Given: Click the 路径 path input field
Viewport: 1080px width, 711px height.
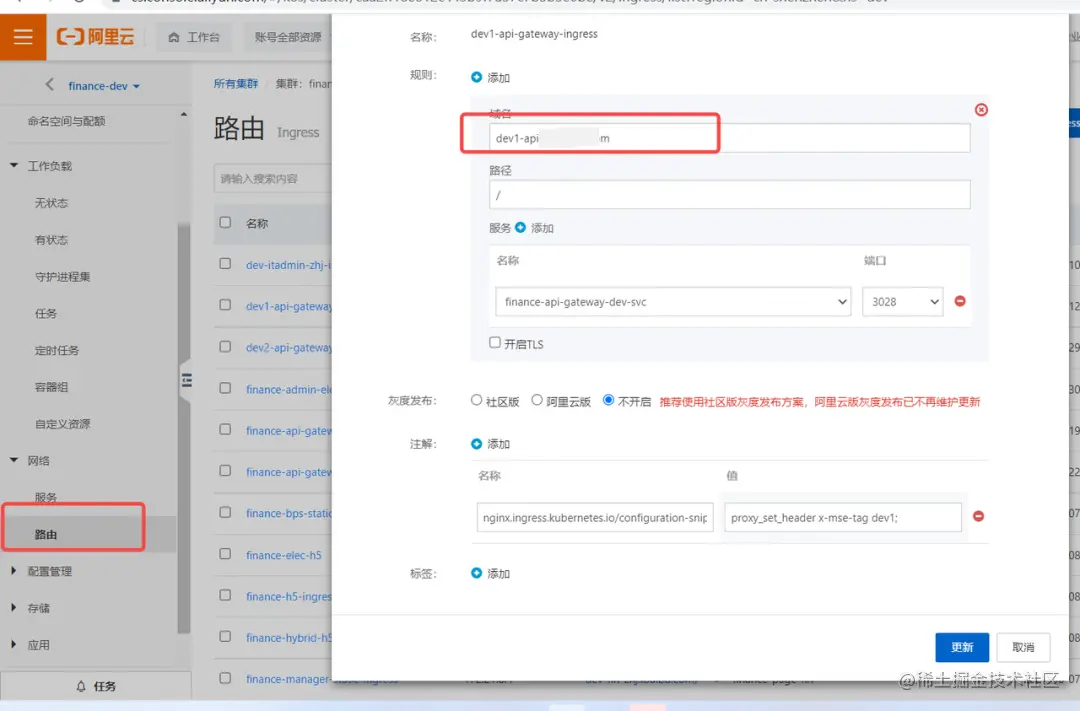Looking at the screenshot, I should (x=729, y=195).
